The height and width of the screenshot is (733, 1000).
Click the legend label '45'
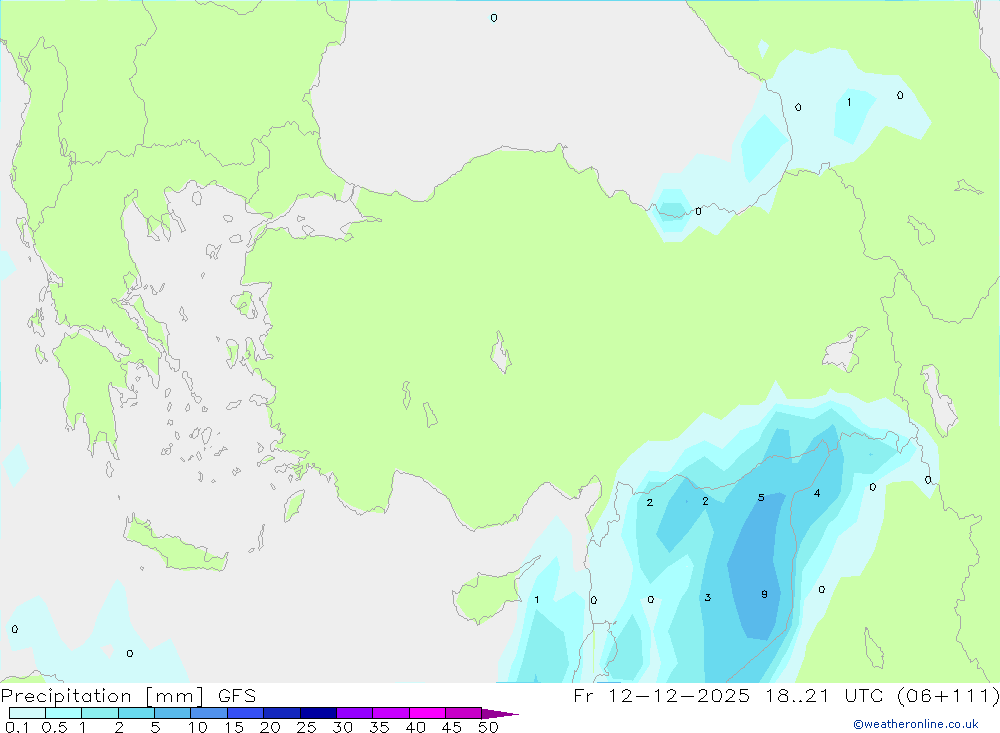(452, 727)
